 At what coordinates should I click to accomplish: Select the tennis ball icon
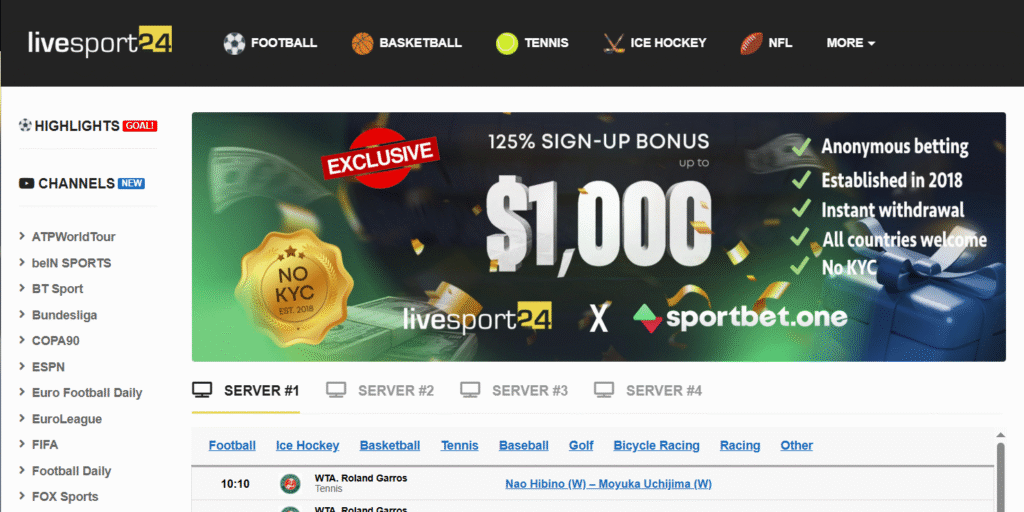click(x=507, y=44)
